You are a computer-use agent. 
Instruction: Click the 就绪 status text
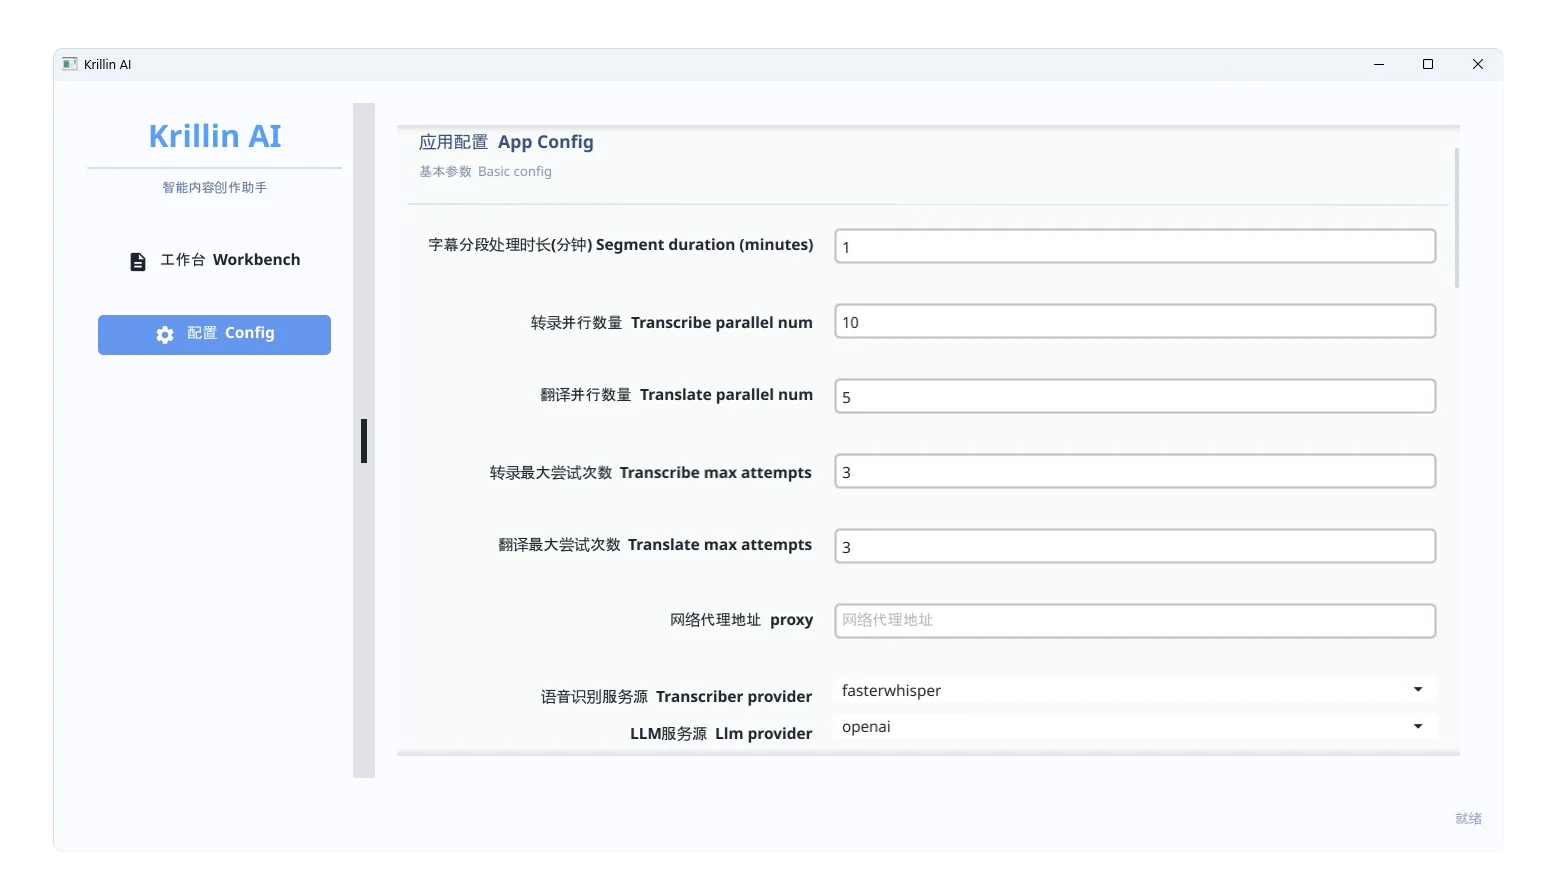[1467, 819]
